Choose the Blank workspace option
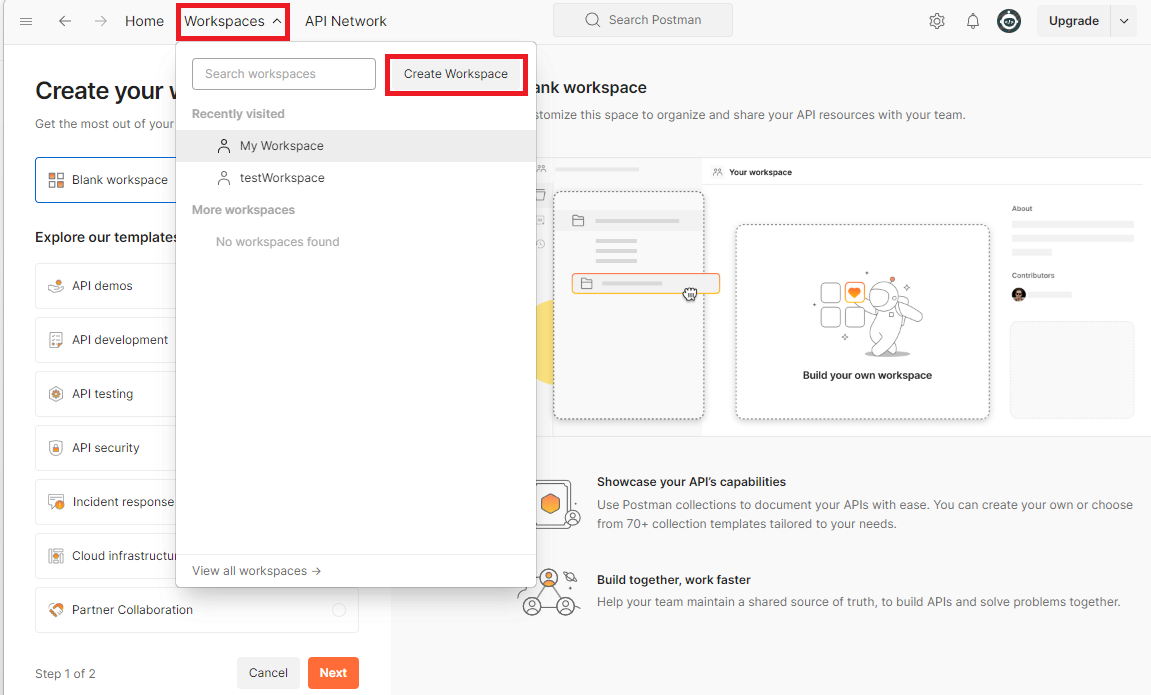Image resolution: width=1151 pixels, height=695 pixels. [106, 180]
